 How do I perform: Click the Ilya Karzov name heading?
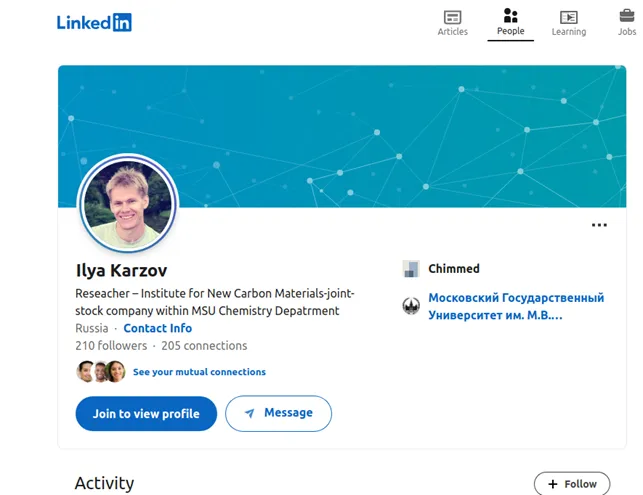tap(121, 271)
